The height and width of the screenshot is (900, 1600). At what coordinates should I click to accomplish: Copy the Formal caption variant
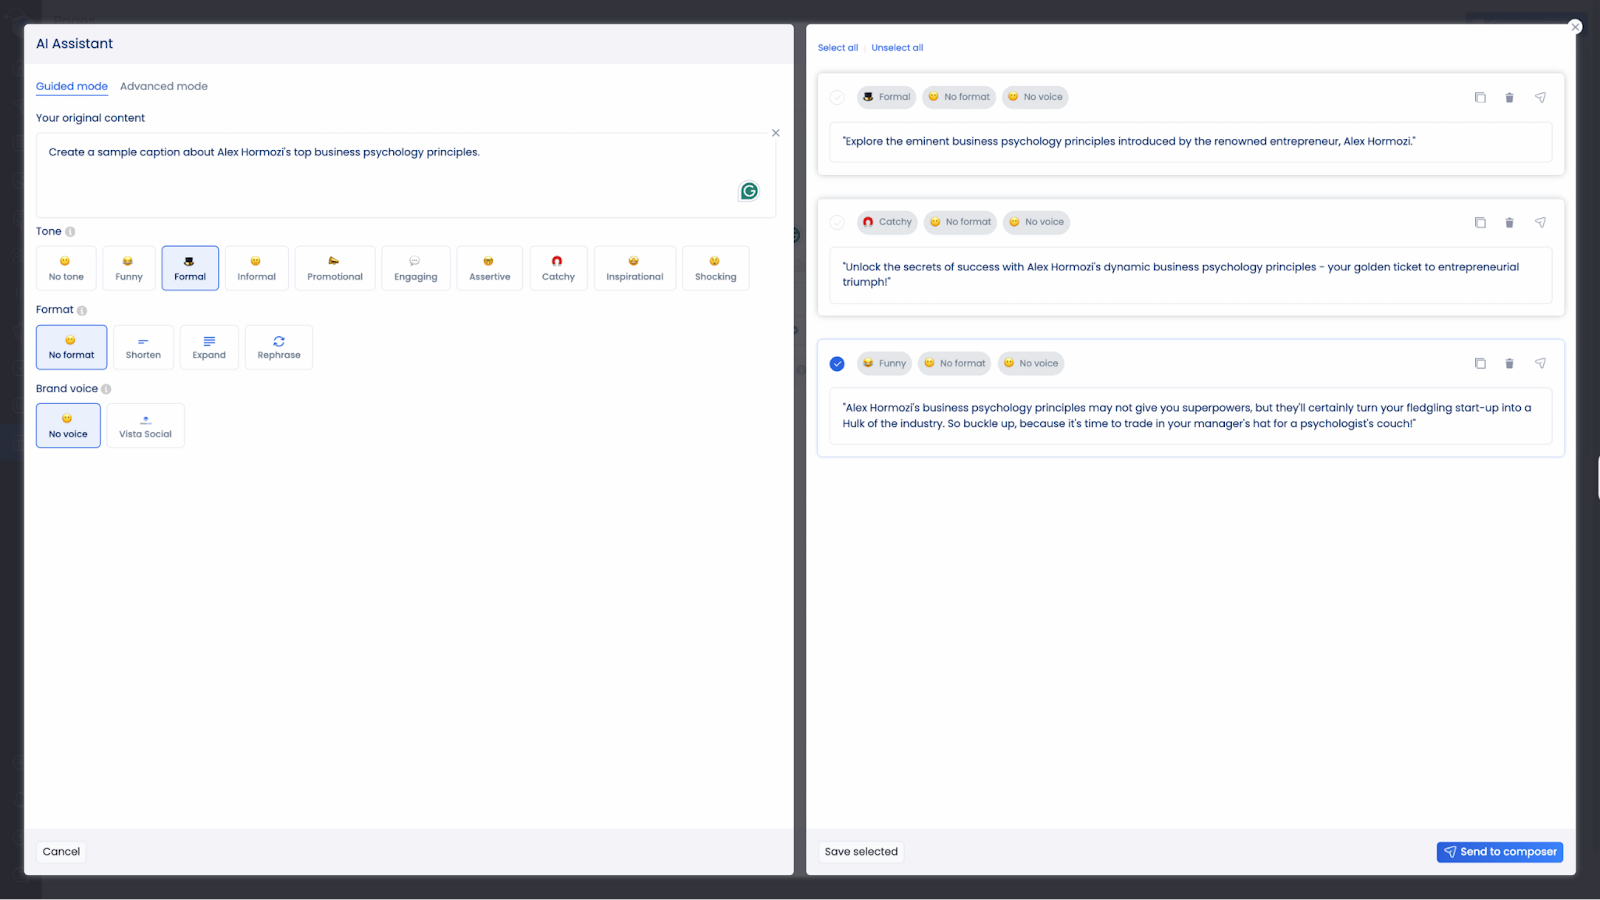click(1479, 97)
